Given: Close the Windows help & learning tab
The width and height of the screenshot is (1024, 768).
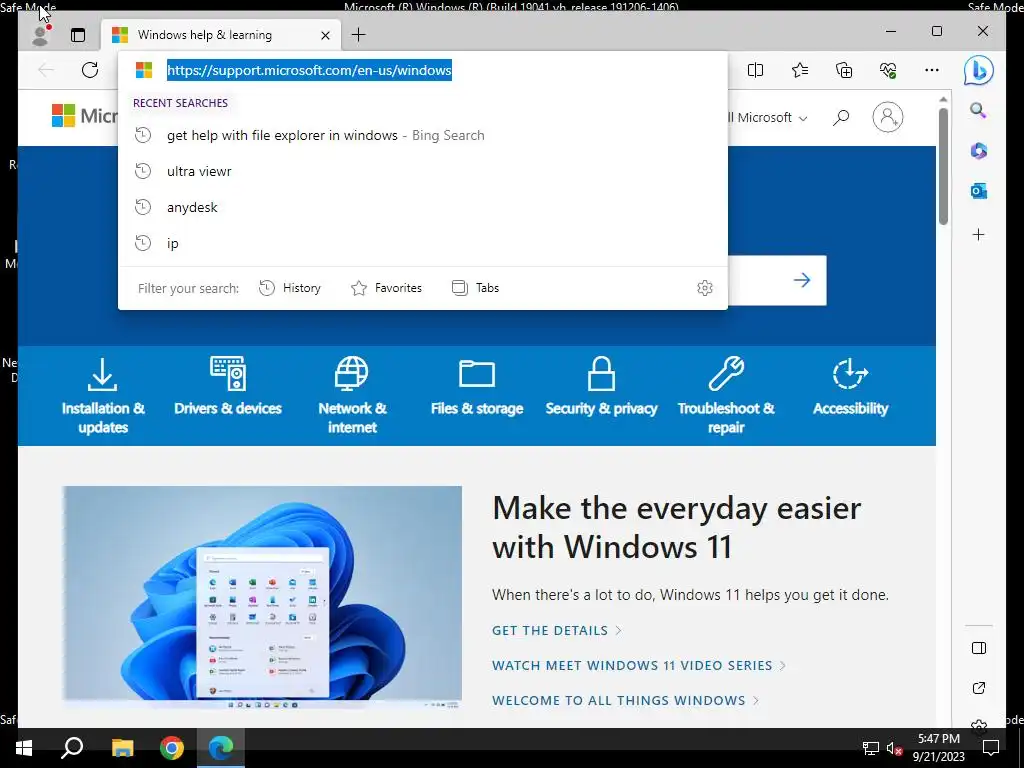Looking at the screenshot, I should (325, 35).
